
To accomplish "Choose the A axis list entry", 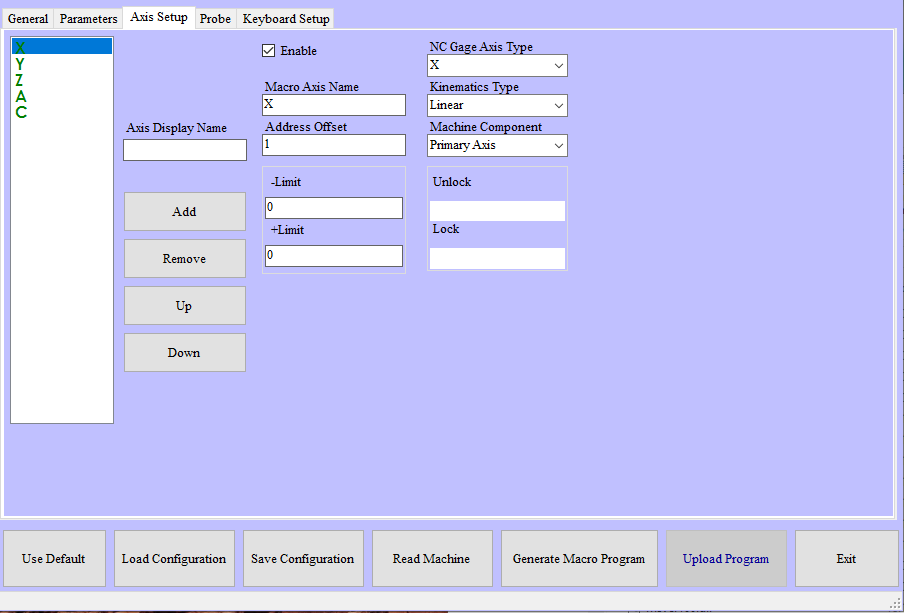I will tap(20, 96).
